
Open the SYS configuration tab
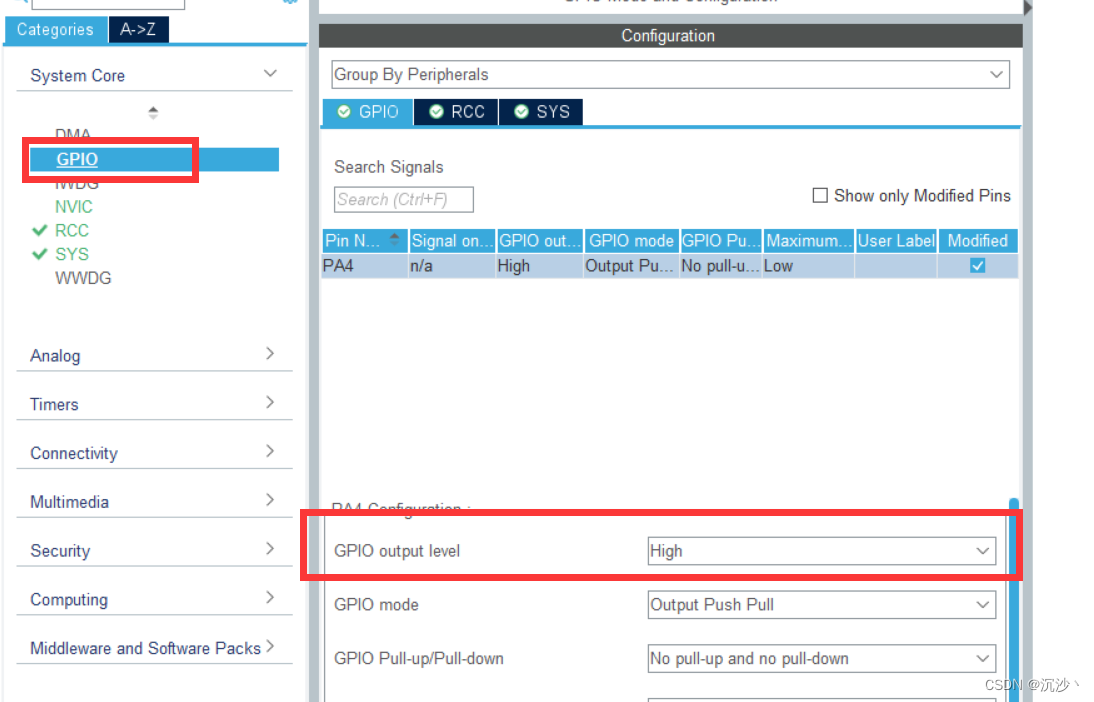click(x=541, y=112)
